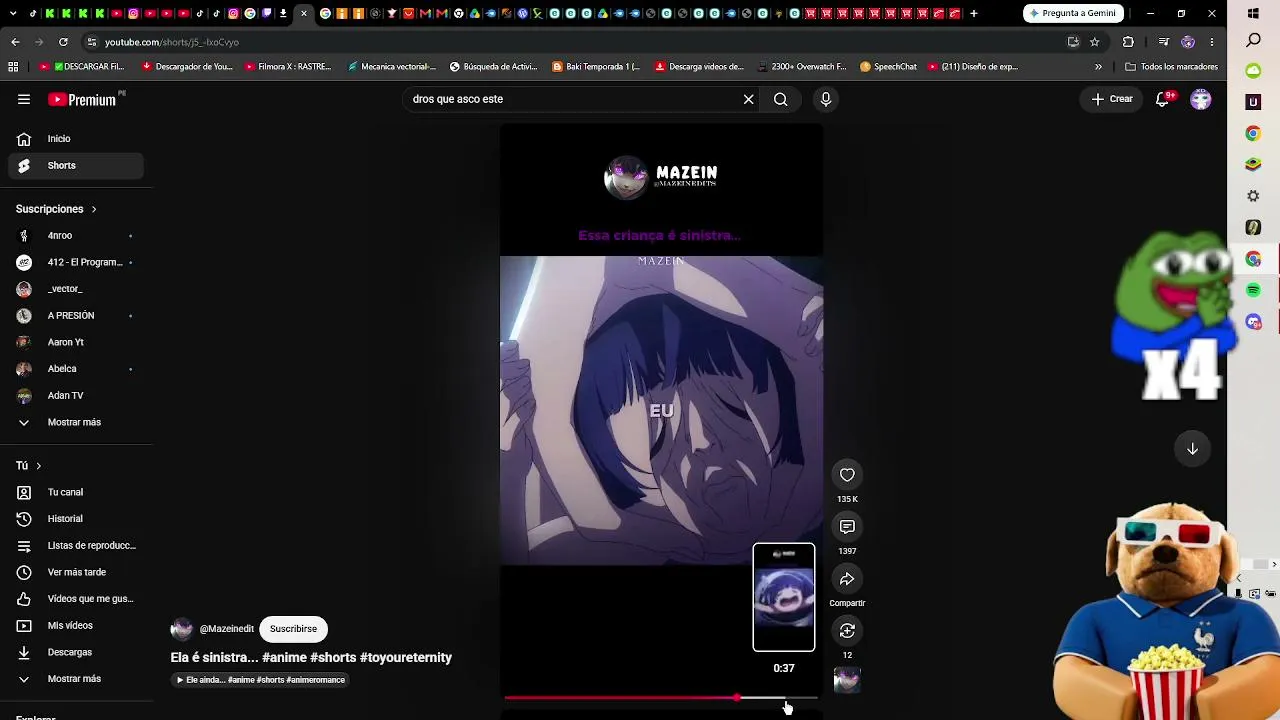This screenshot has width=1280, height=720.
Task: Open the Adan TV channel
Action: [76, 396]
